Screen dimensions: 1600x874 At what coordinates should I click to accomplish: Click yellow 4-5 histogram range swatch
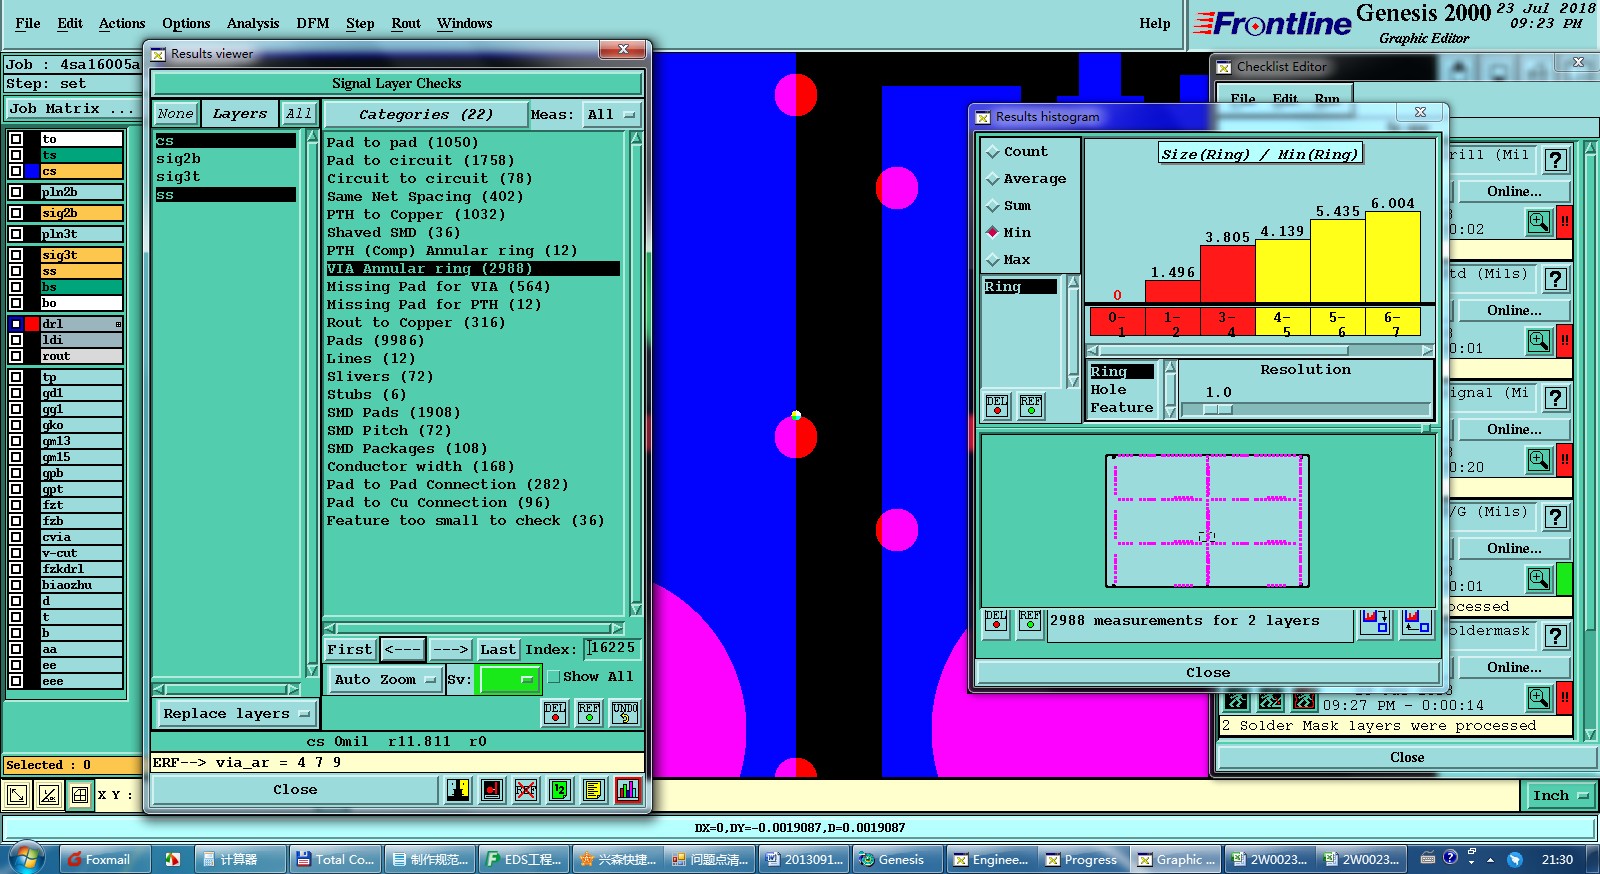coord(1282,323)
